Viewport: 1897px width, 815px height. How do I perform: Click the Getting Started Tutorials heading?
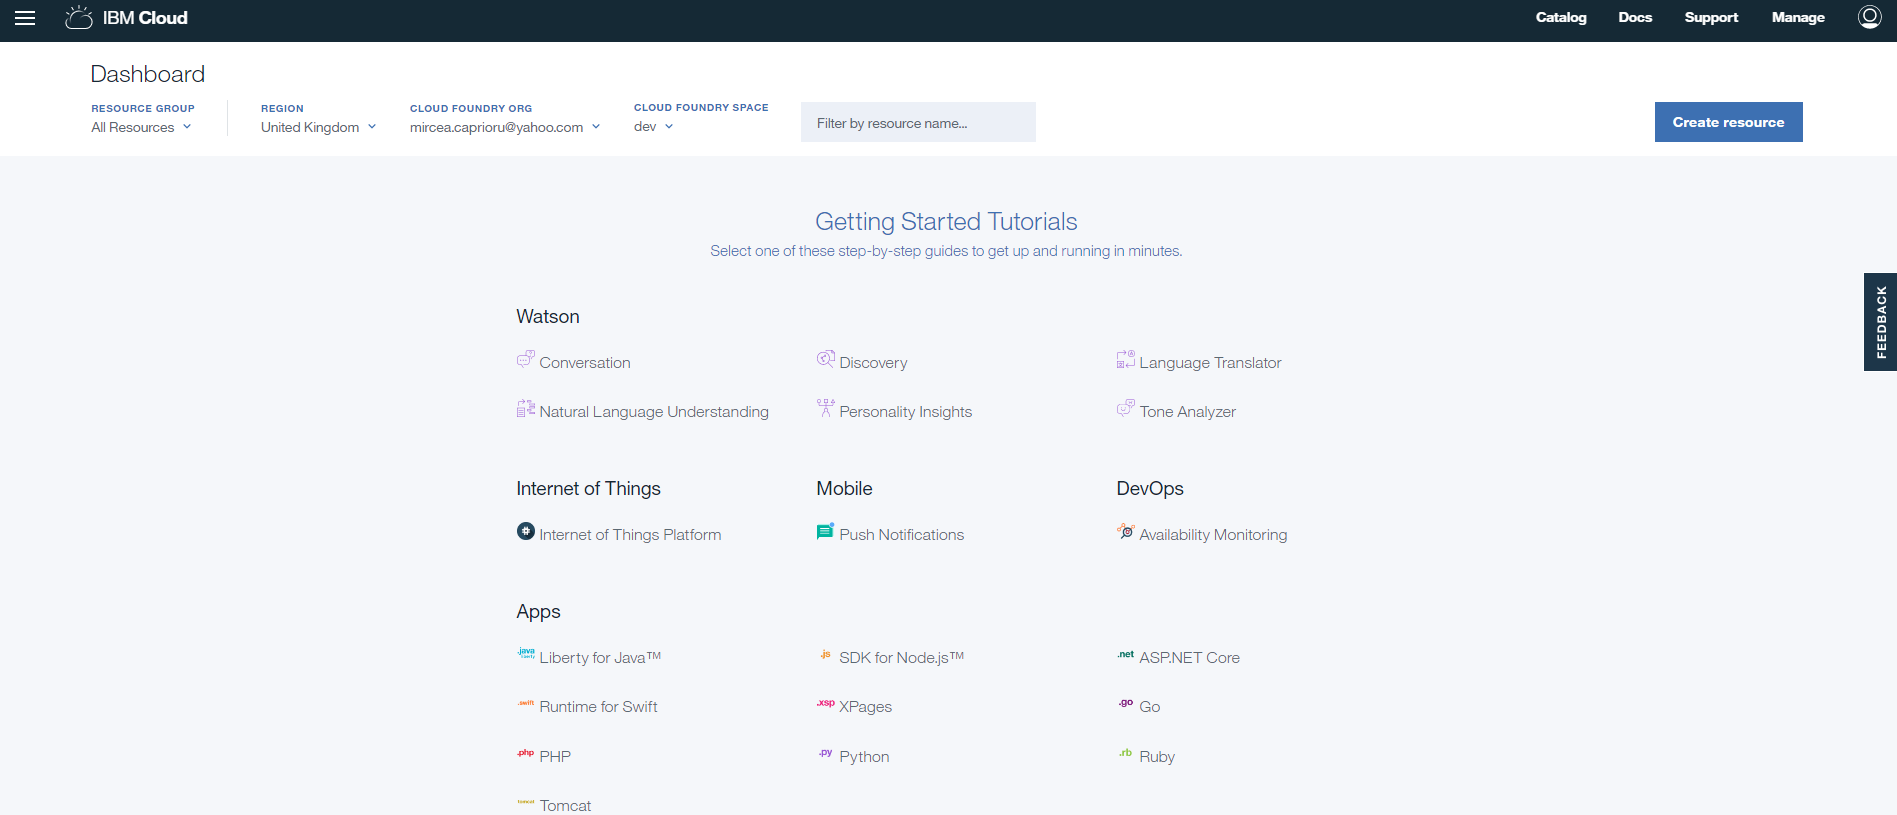click(946, 222)
